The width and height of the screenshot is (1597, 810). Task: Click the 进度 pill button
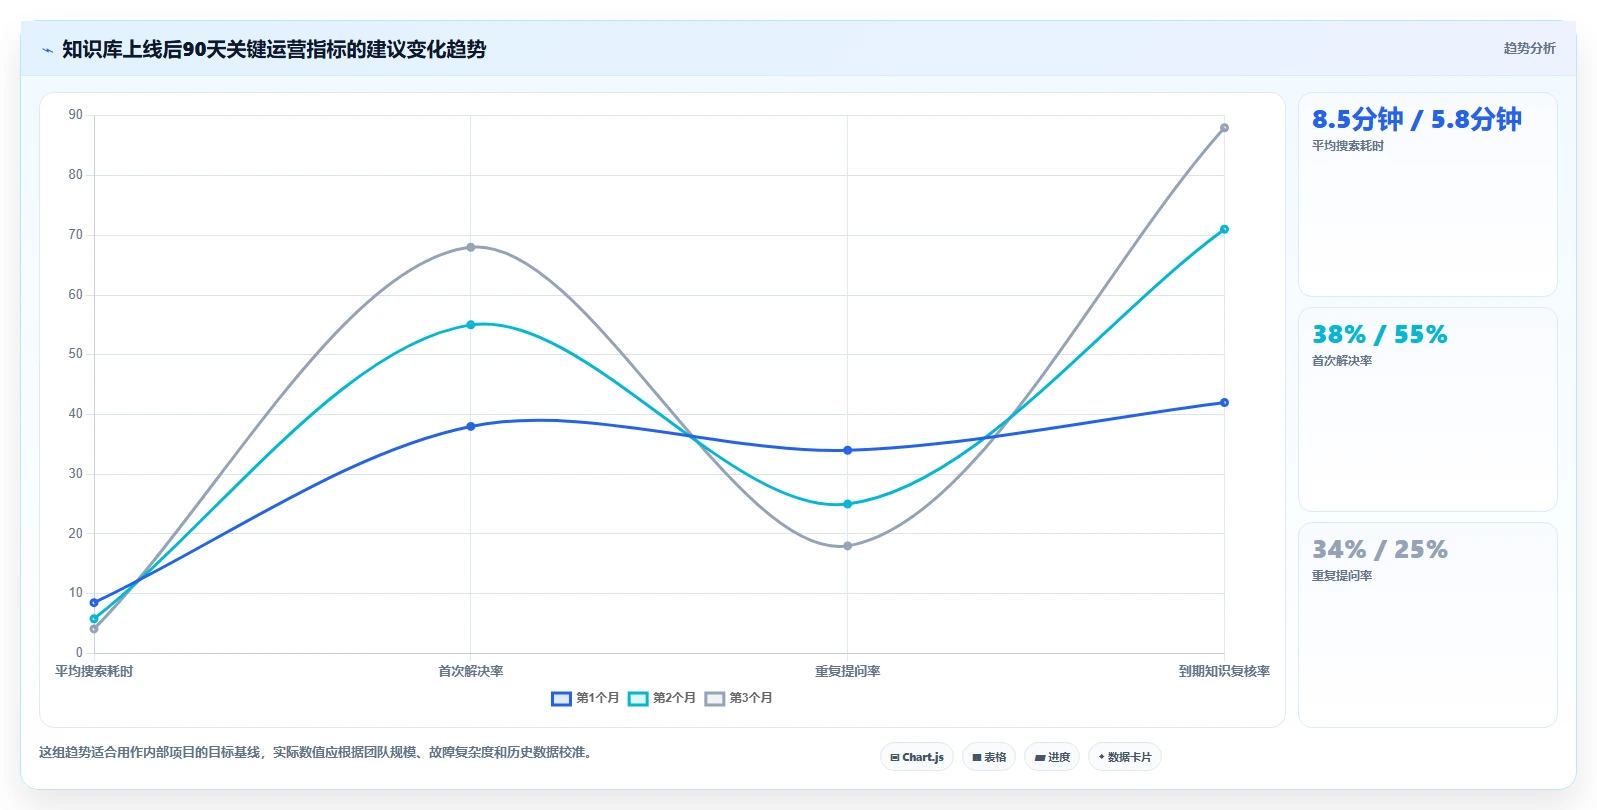tap(1052, 757)
